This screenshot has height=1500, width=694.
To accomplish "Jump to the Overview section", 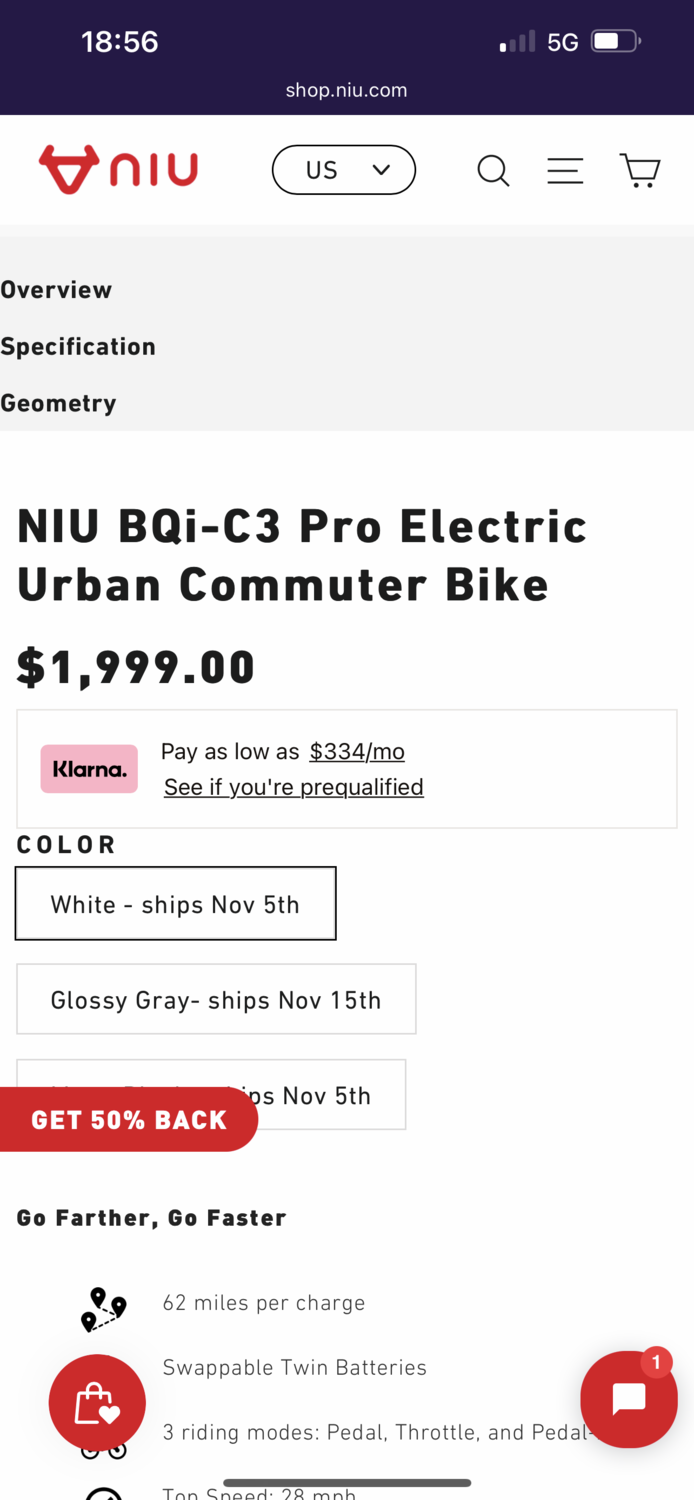I will point(56,290).
